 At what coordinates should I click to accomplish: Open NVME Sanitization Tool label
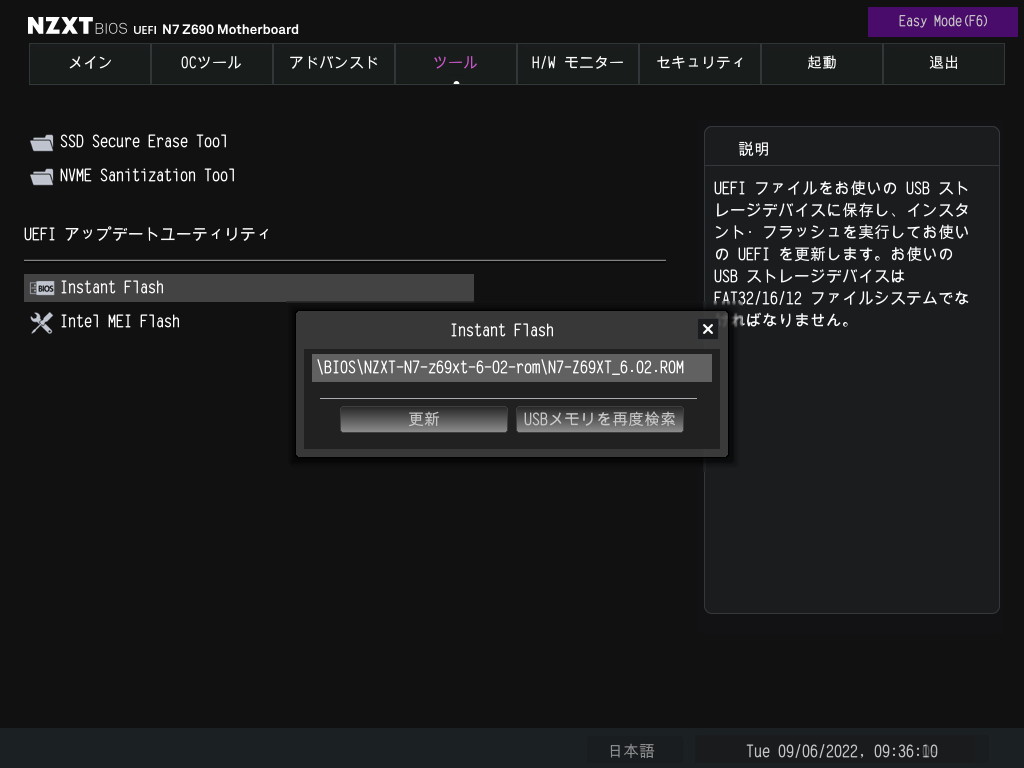click(x=148, y=176)
